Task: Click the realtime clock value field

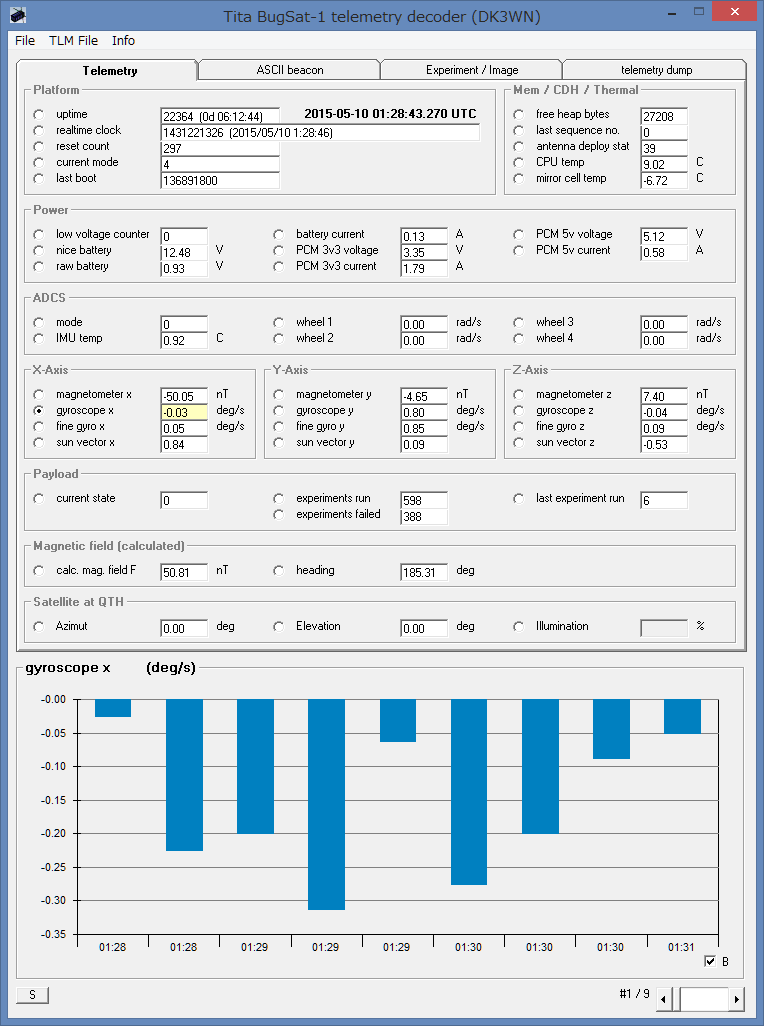Action: coord(320,133)
